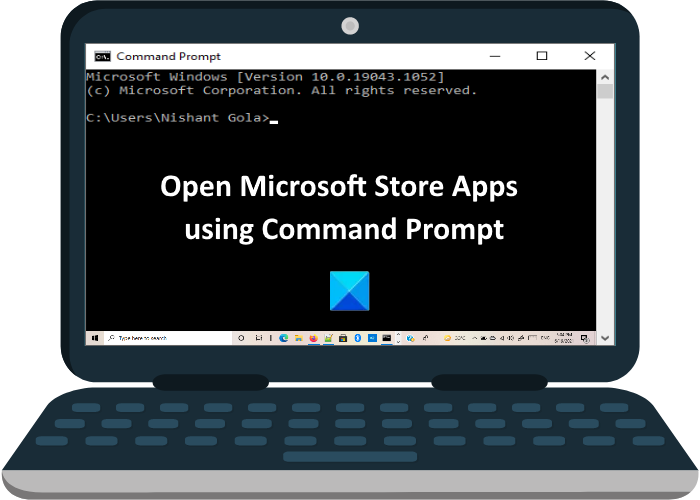Open Microsoft Store from taskbar
This screenshot has width=700, height=500.
[x=343, y=338]
